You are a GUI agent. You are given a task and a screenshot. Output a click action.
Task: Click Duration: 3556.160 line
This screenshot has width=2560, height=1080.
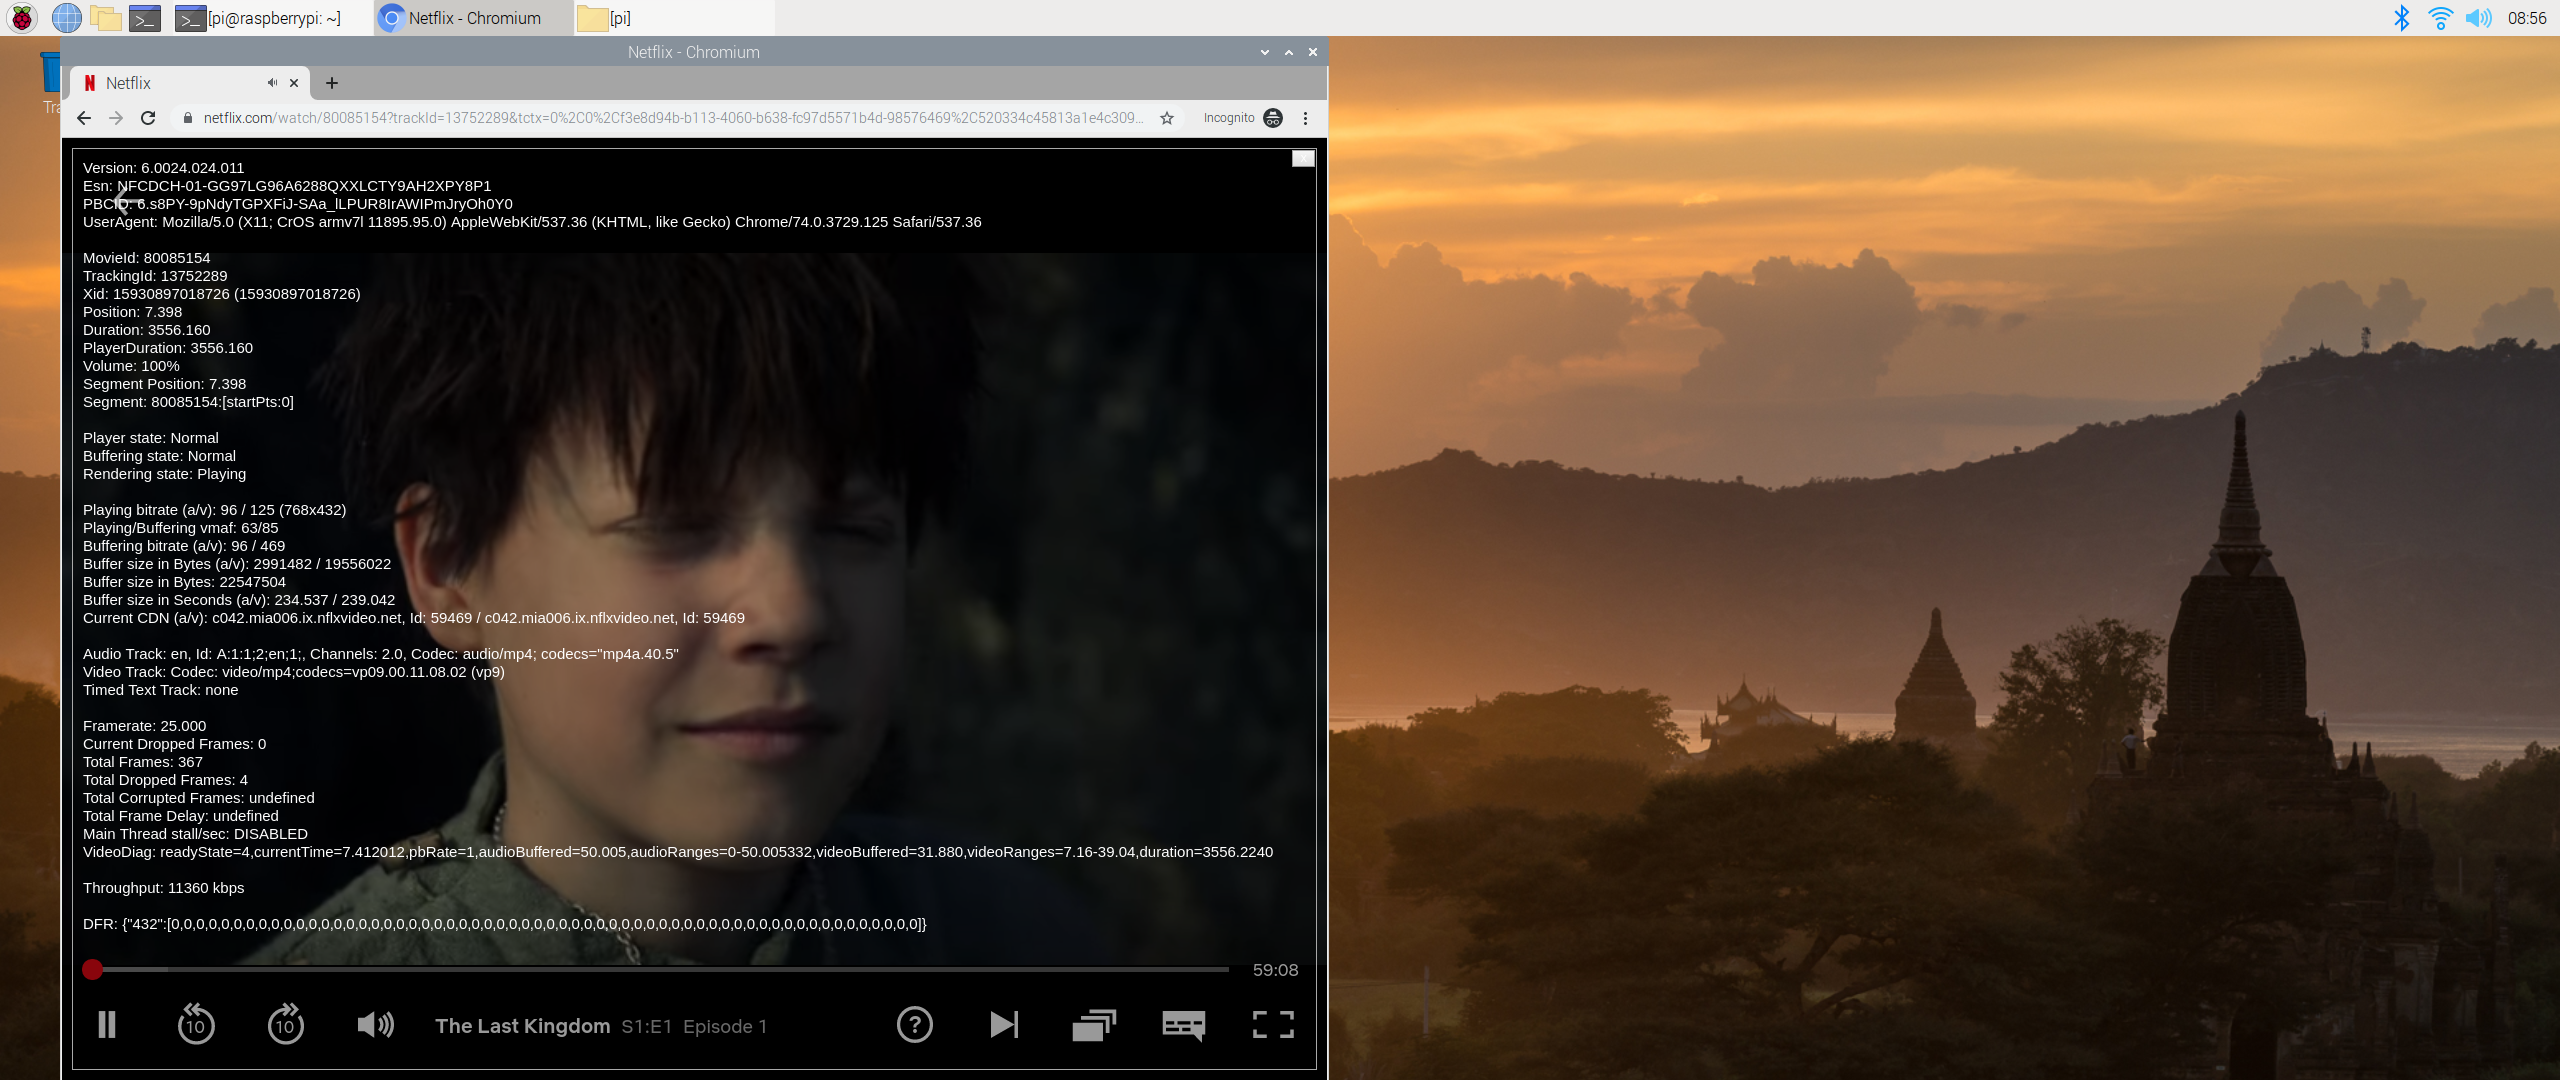click(x=146, y=330)
